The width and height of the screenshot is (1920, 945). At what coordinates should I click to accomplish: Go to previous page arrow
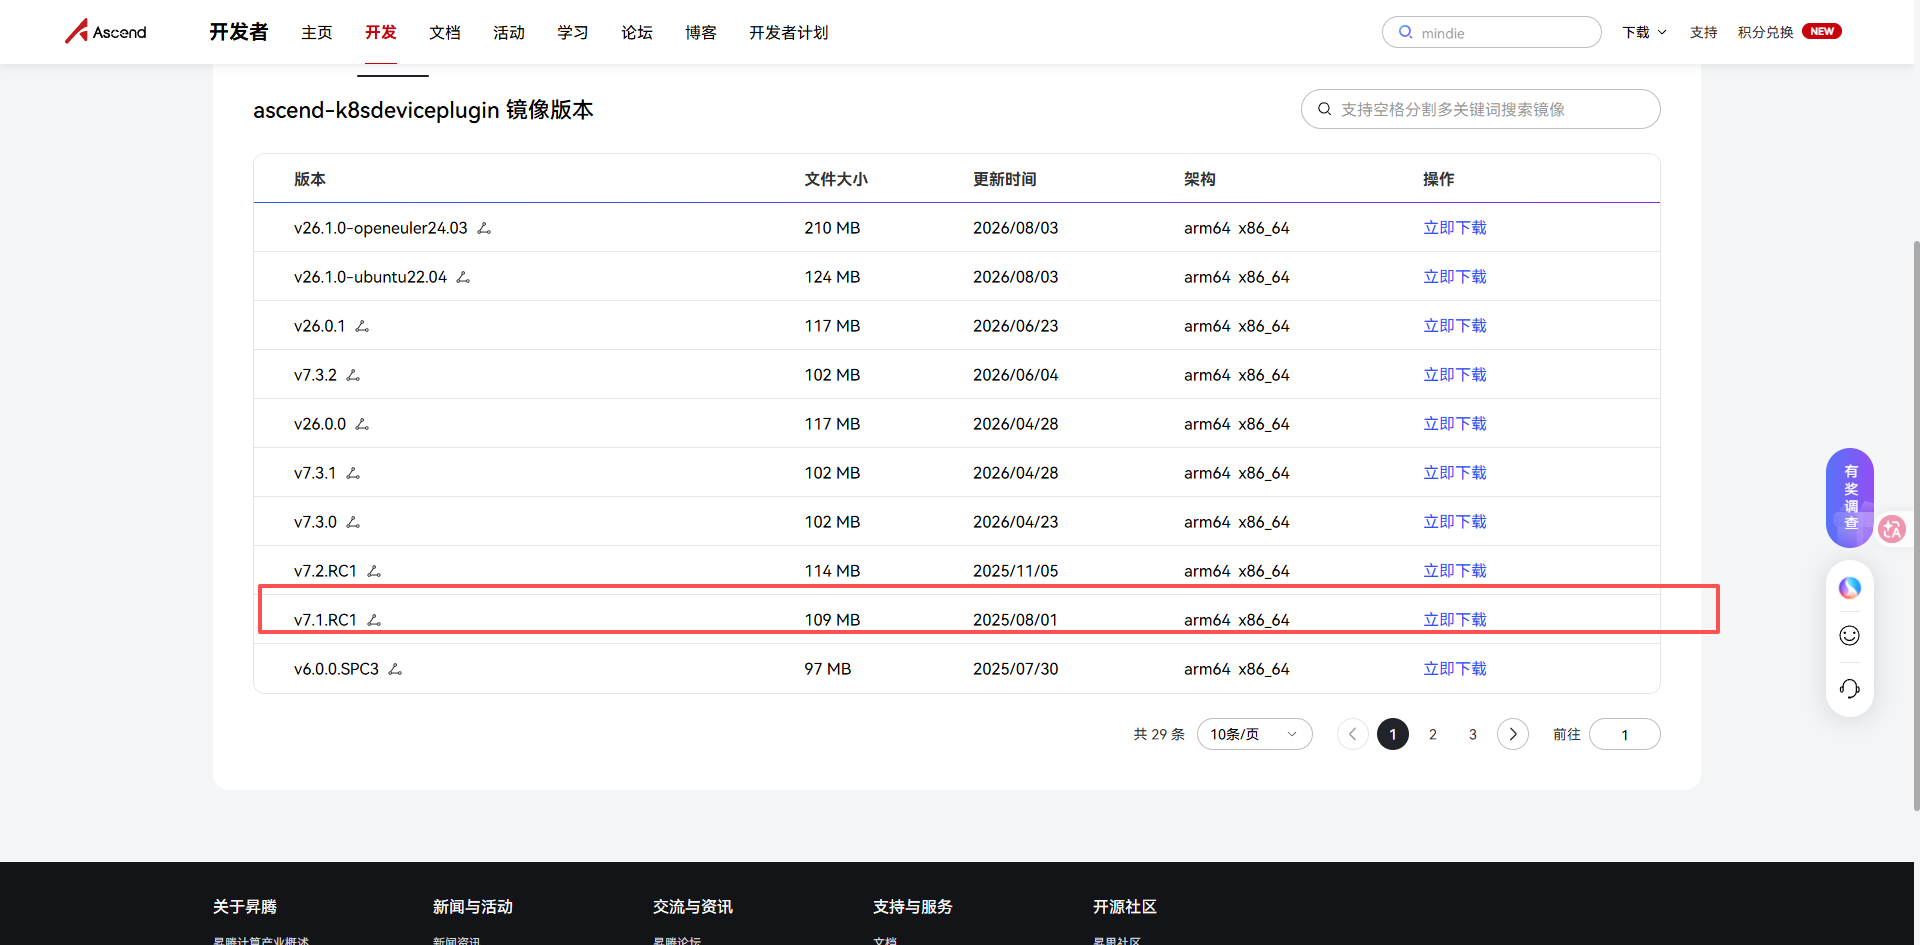click(x=1353, y=734)
